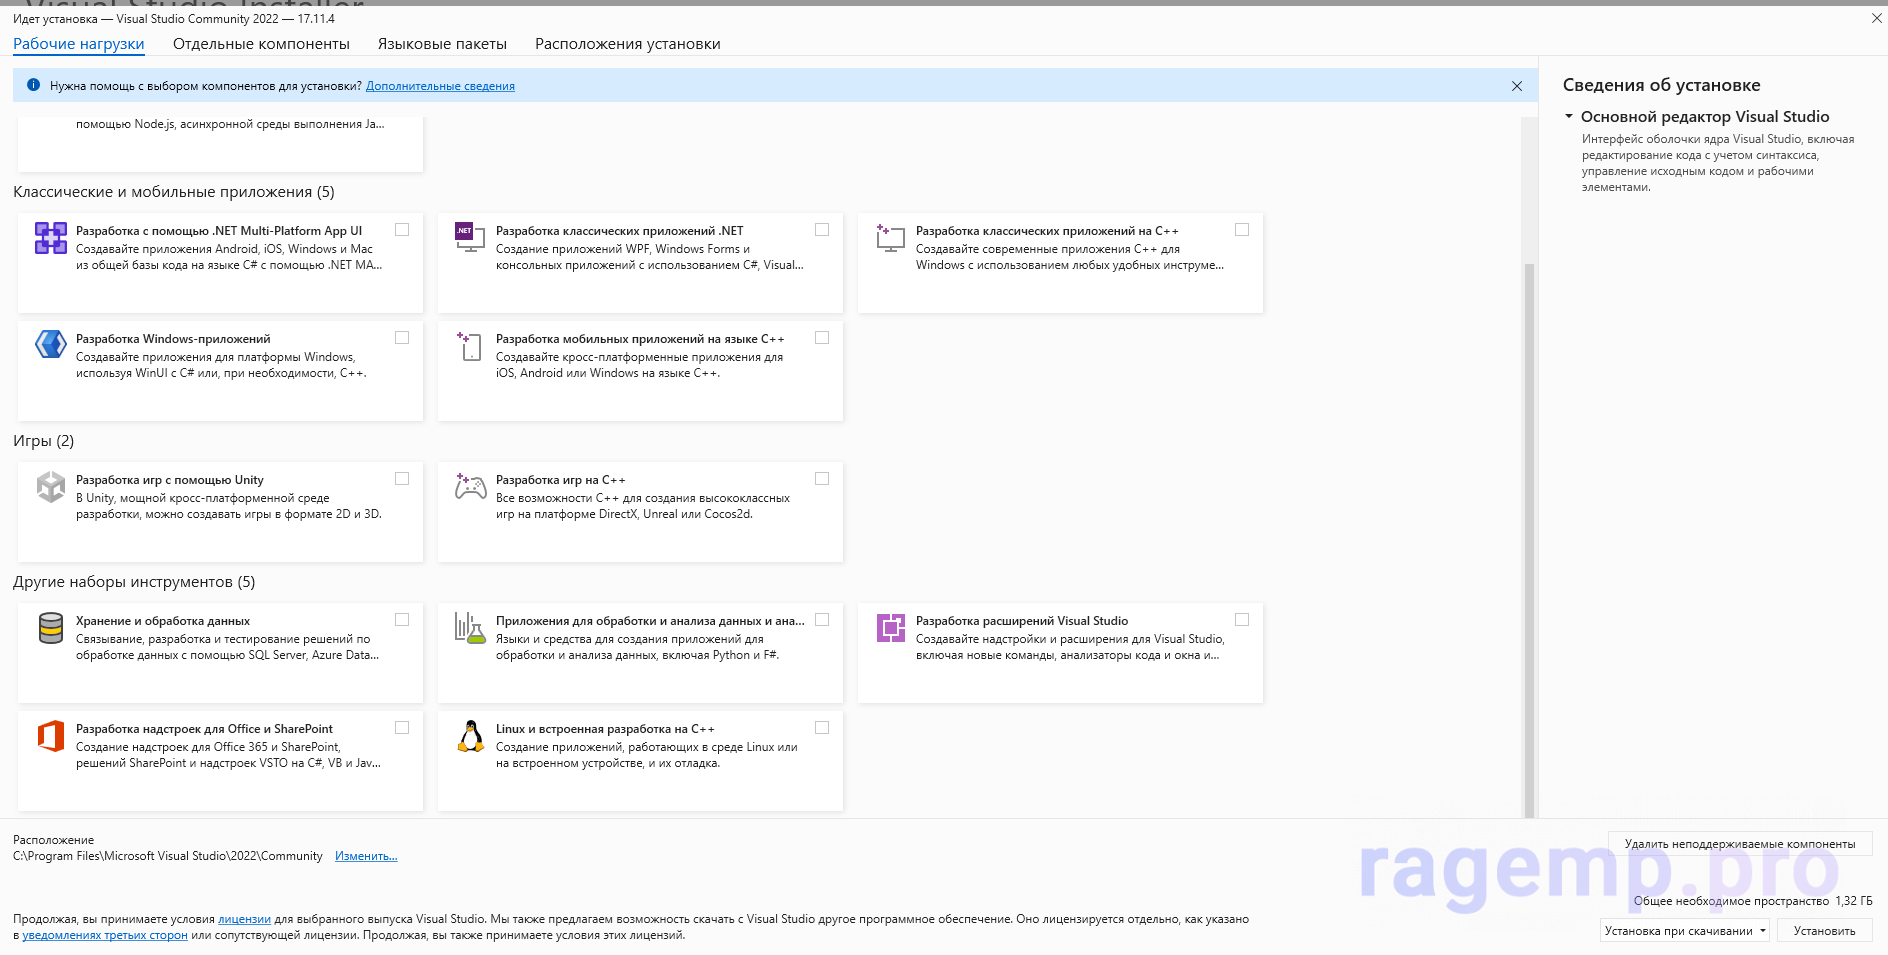Open Дополнительные сведения link
The image size is (1888, 955).
pyautogui.click(x=440, y=86)
